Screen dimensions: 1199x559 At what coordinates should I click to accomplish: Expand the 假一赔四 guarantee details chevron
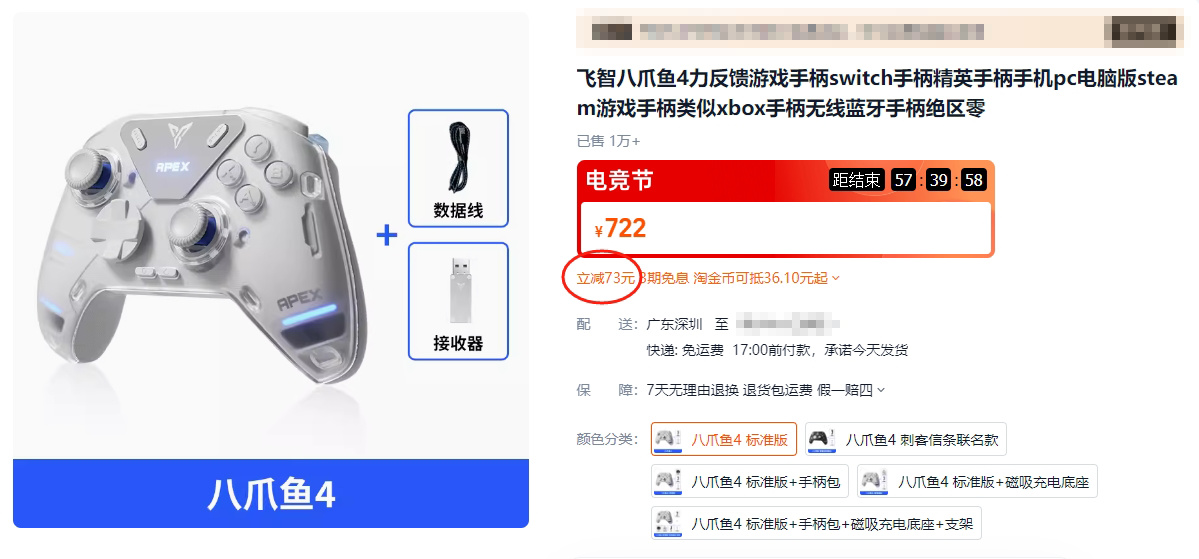click(881, 391)
